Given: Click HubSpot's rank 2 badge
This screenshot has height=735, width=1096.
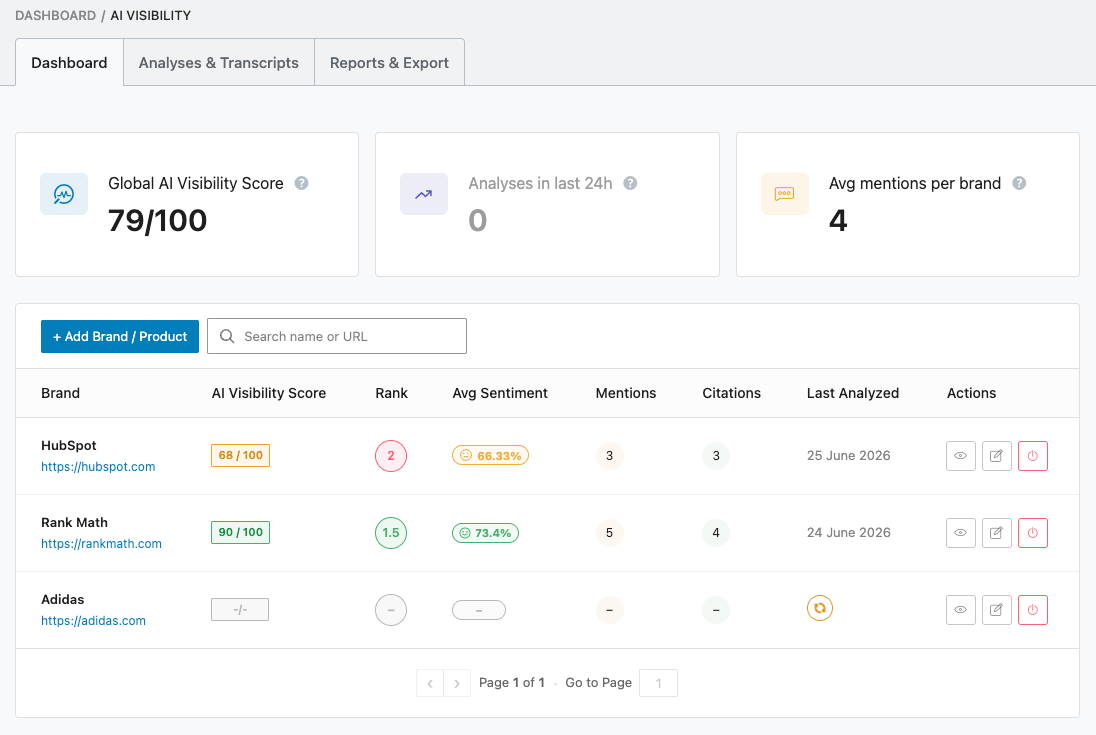Looking at the screenshot, I should (x=391, y=456).
